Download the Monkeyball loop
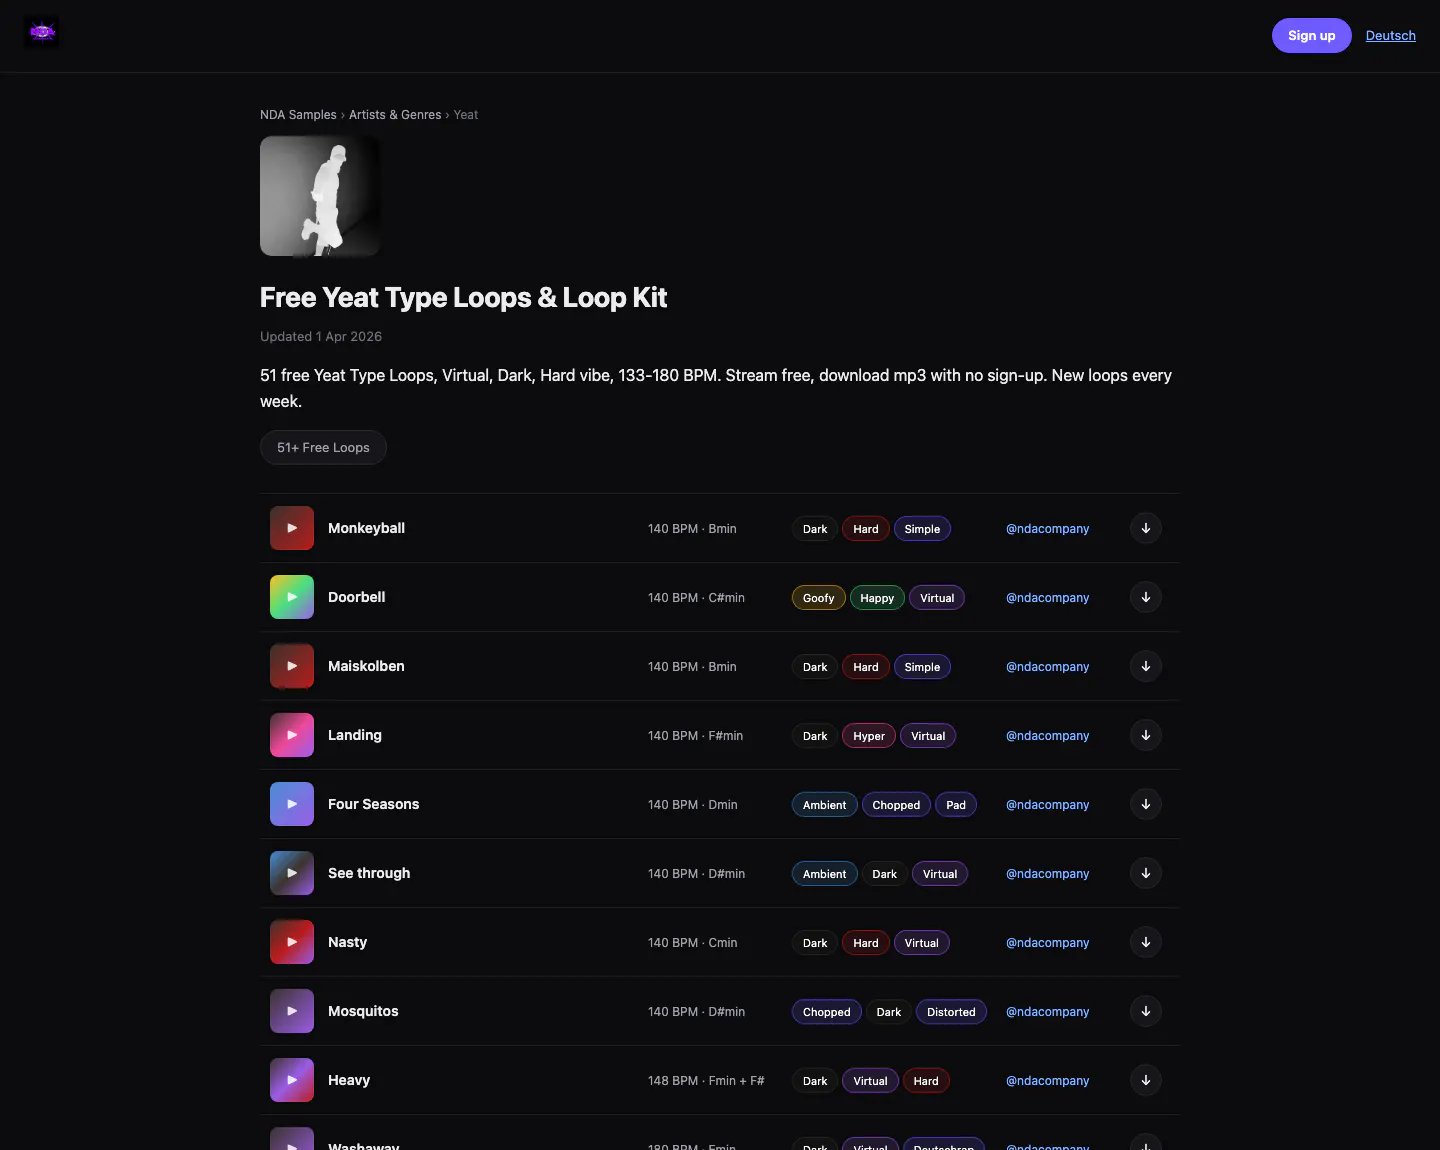Image resolution: width=1440 pixels, height=1150 pixels. pos(1146,528)
